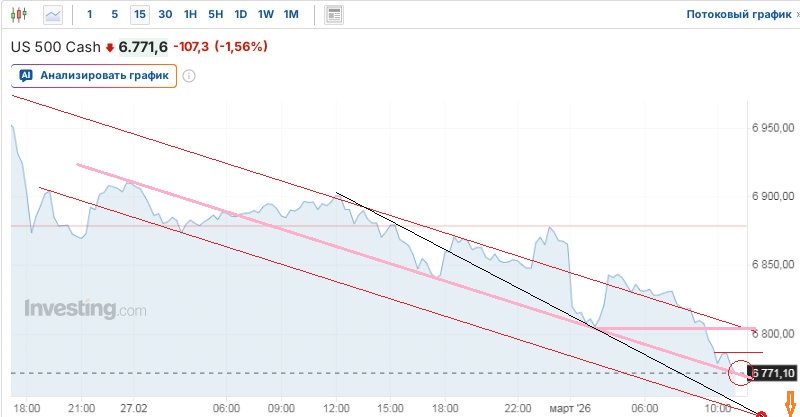Image resolution: width=800 pixels, height=417 pixels.
Task: Choose the 1D timeframe
Action: click(x=240, y=15)
